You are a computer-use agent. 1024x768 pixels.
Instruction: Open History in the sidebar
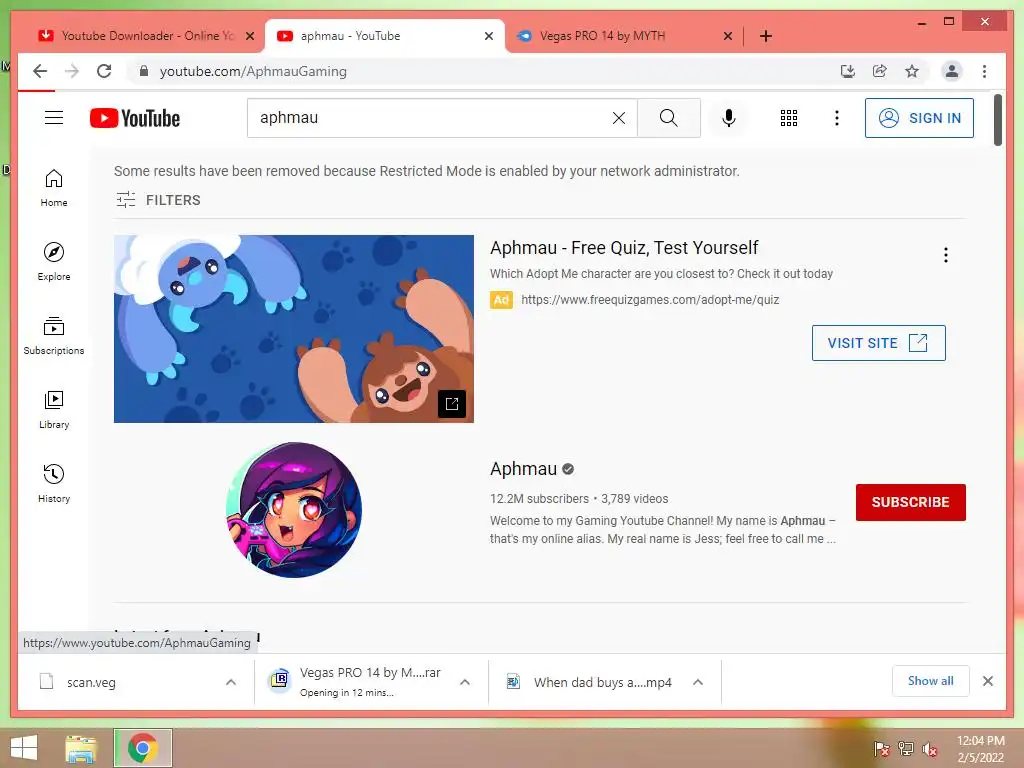tap(54, 483)
